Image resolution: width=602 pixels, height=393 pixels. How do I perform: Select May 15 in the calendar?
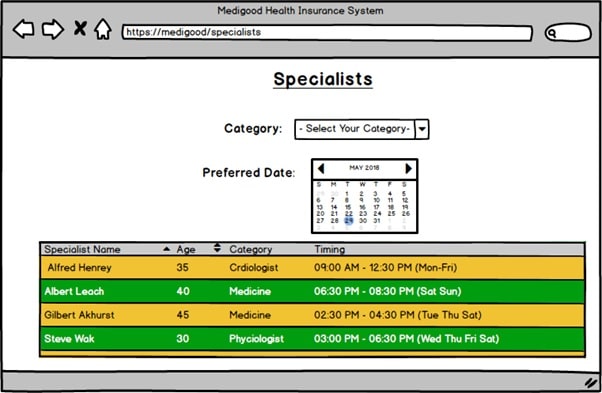pyautogui.click(x=348, y=207)
